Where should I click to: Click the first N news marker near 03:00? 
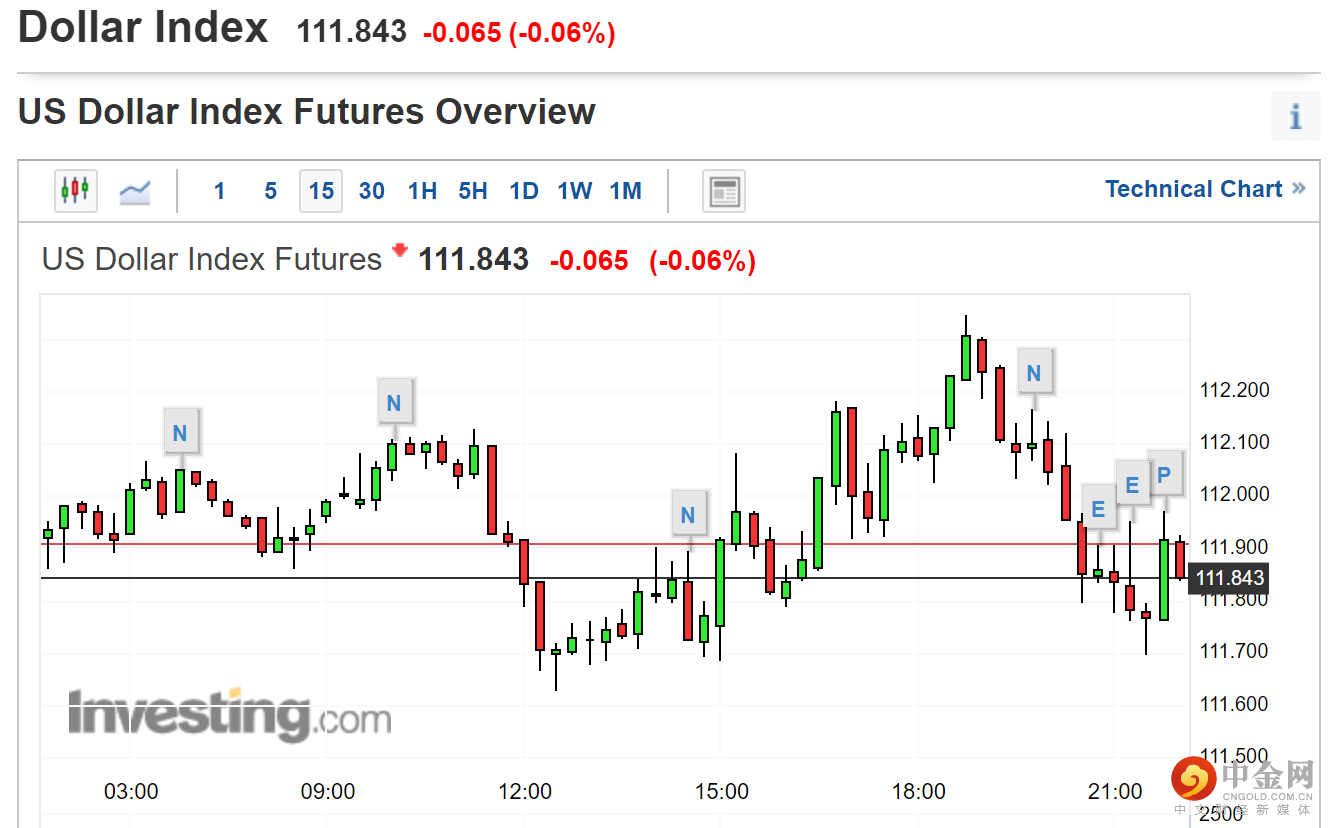180,433
